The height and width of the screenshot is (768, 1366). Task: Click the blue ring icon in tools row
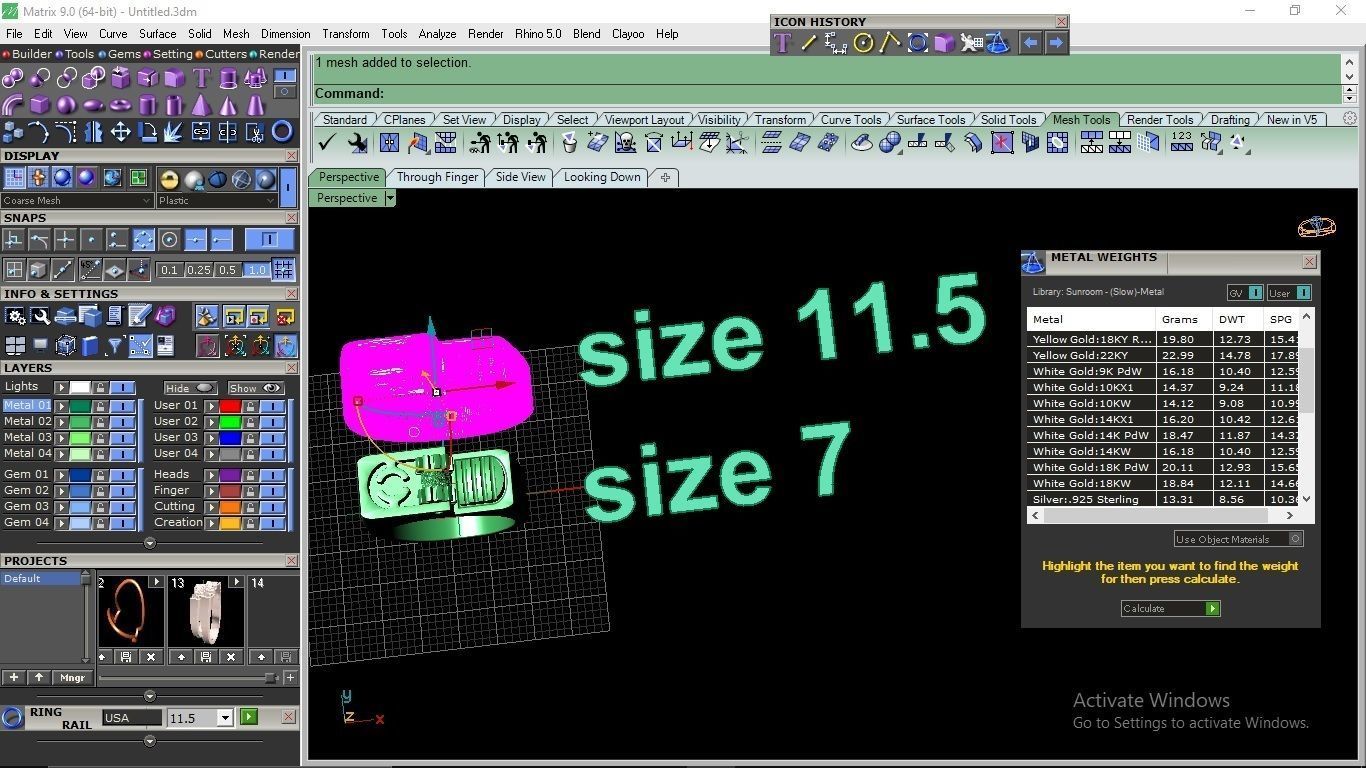point(283,131)
